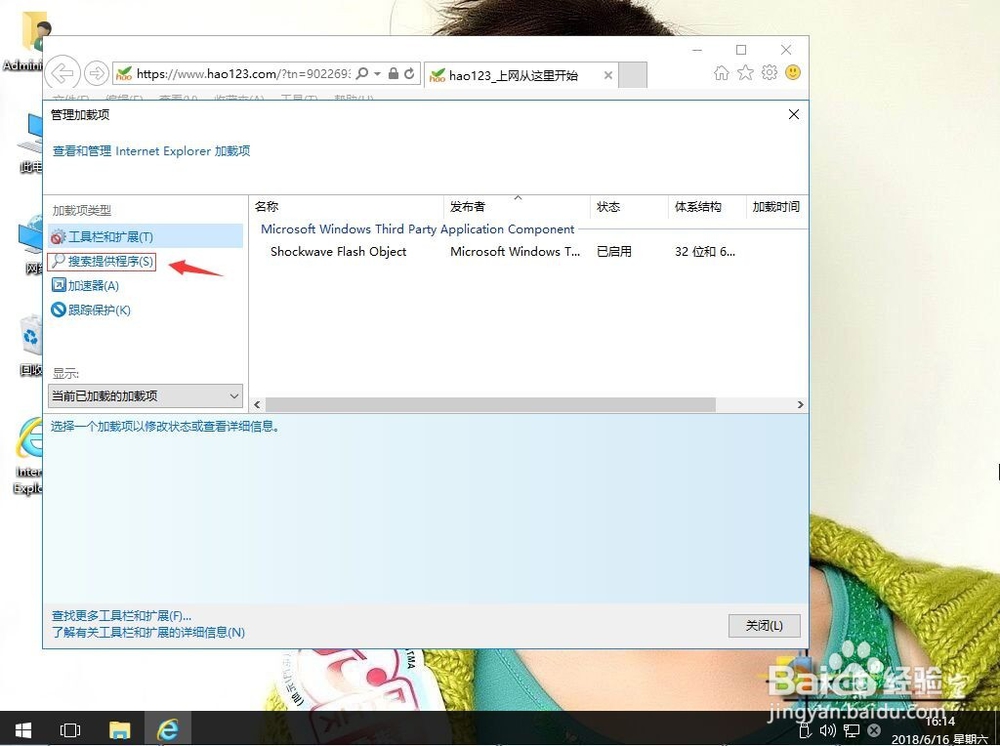Open the IE Tools gear icon
This screenshot has height=746, width=1000.
(770, 73)
